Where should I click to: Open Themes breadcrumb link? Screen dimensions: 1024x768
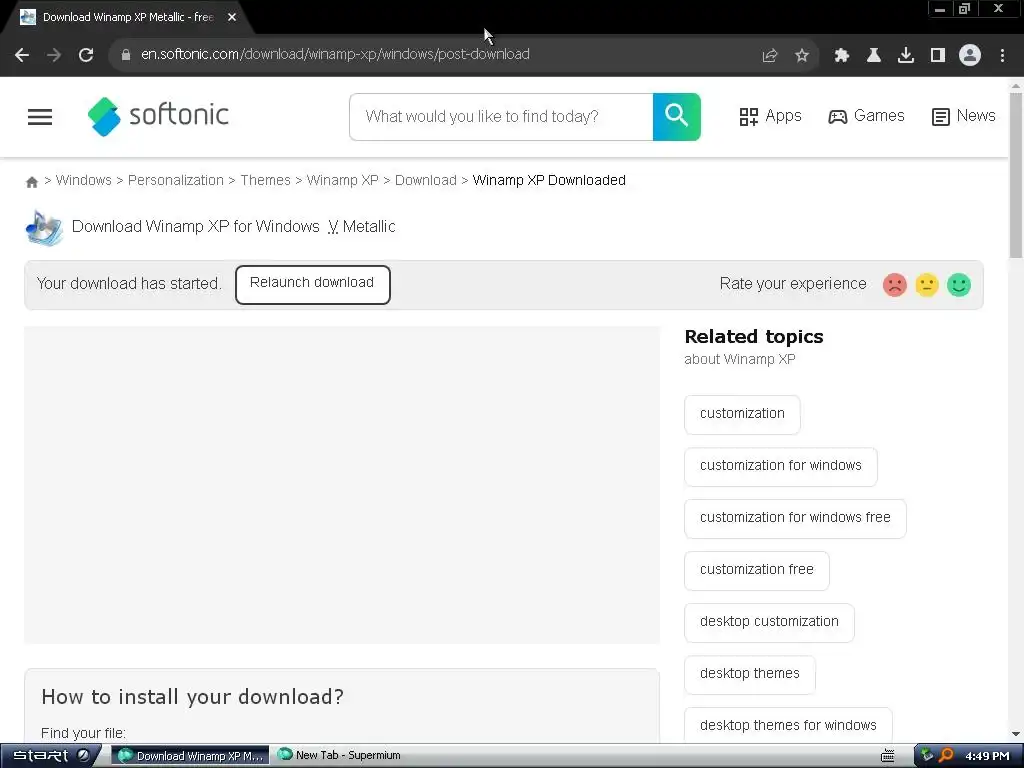click(265, 180)
